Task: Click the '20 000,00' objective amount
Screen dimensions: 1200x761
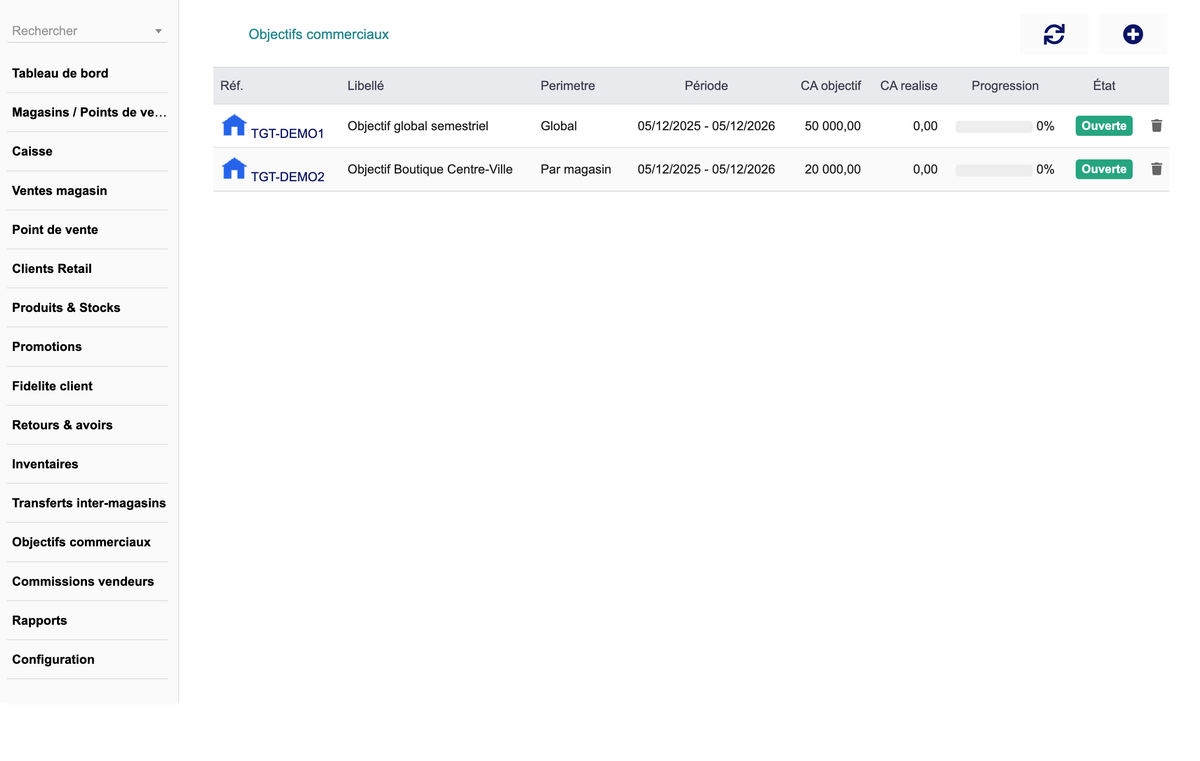Action: (x=833, y=169)
